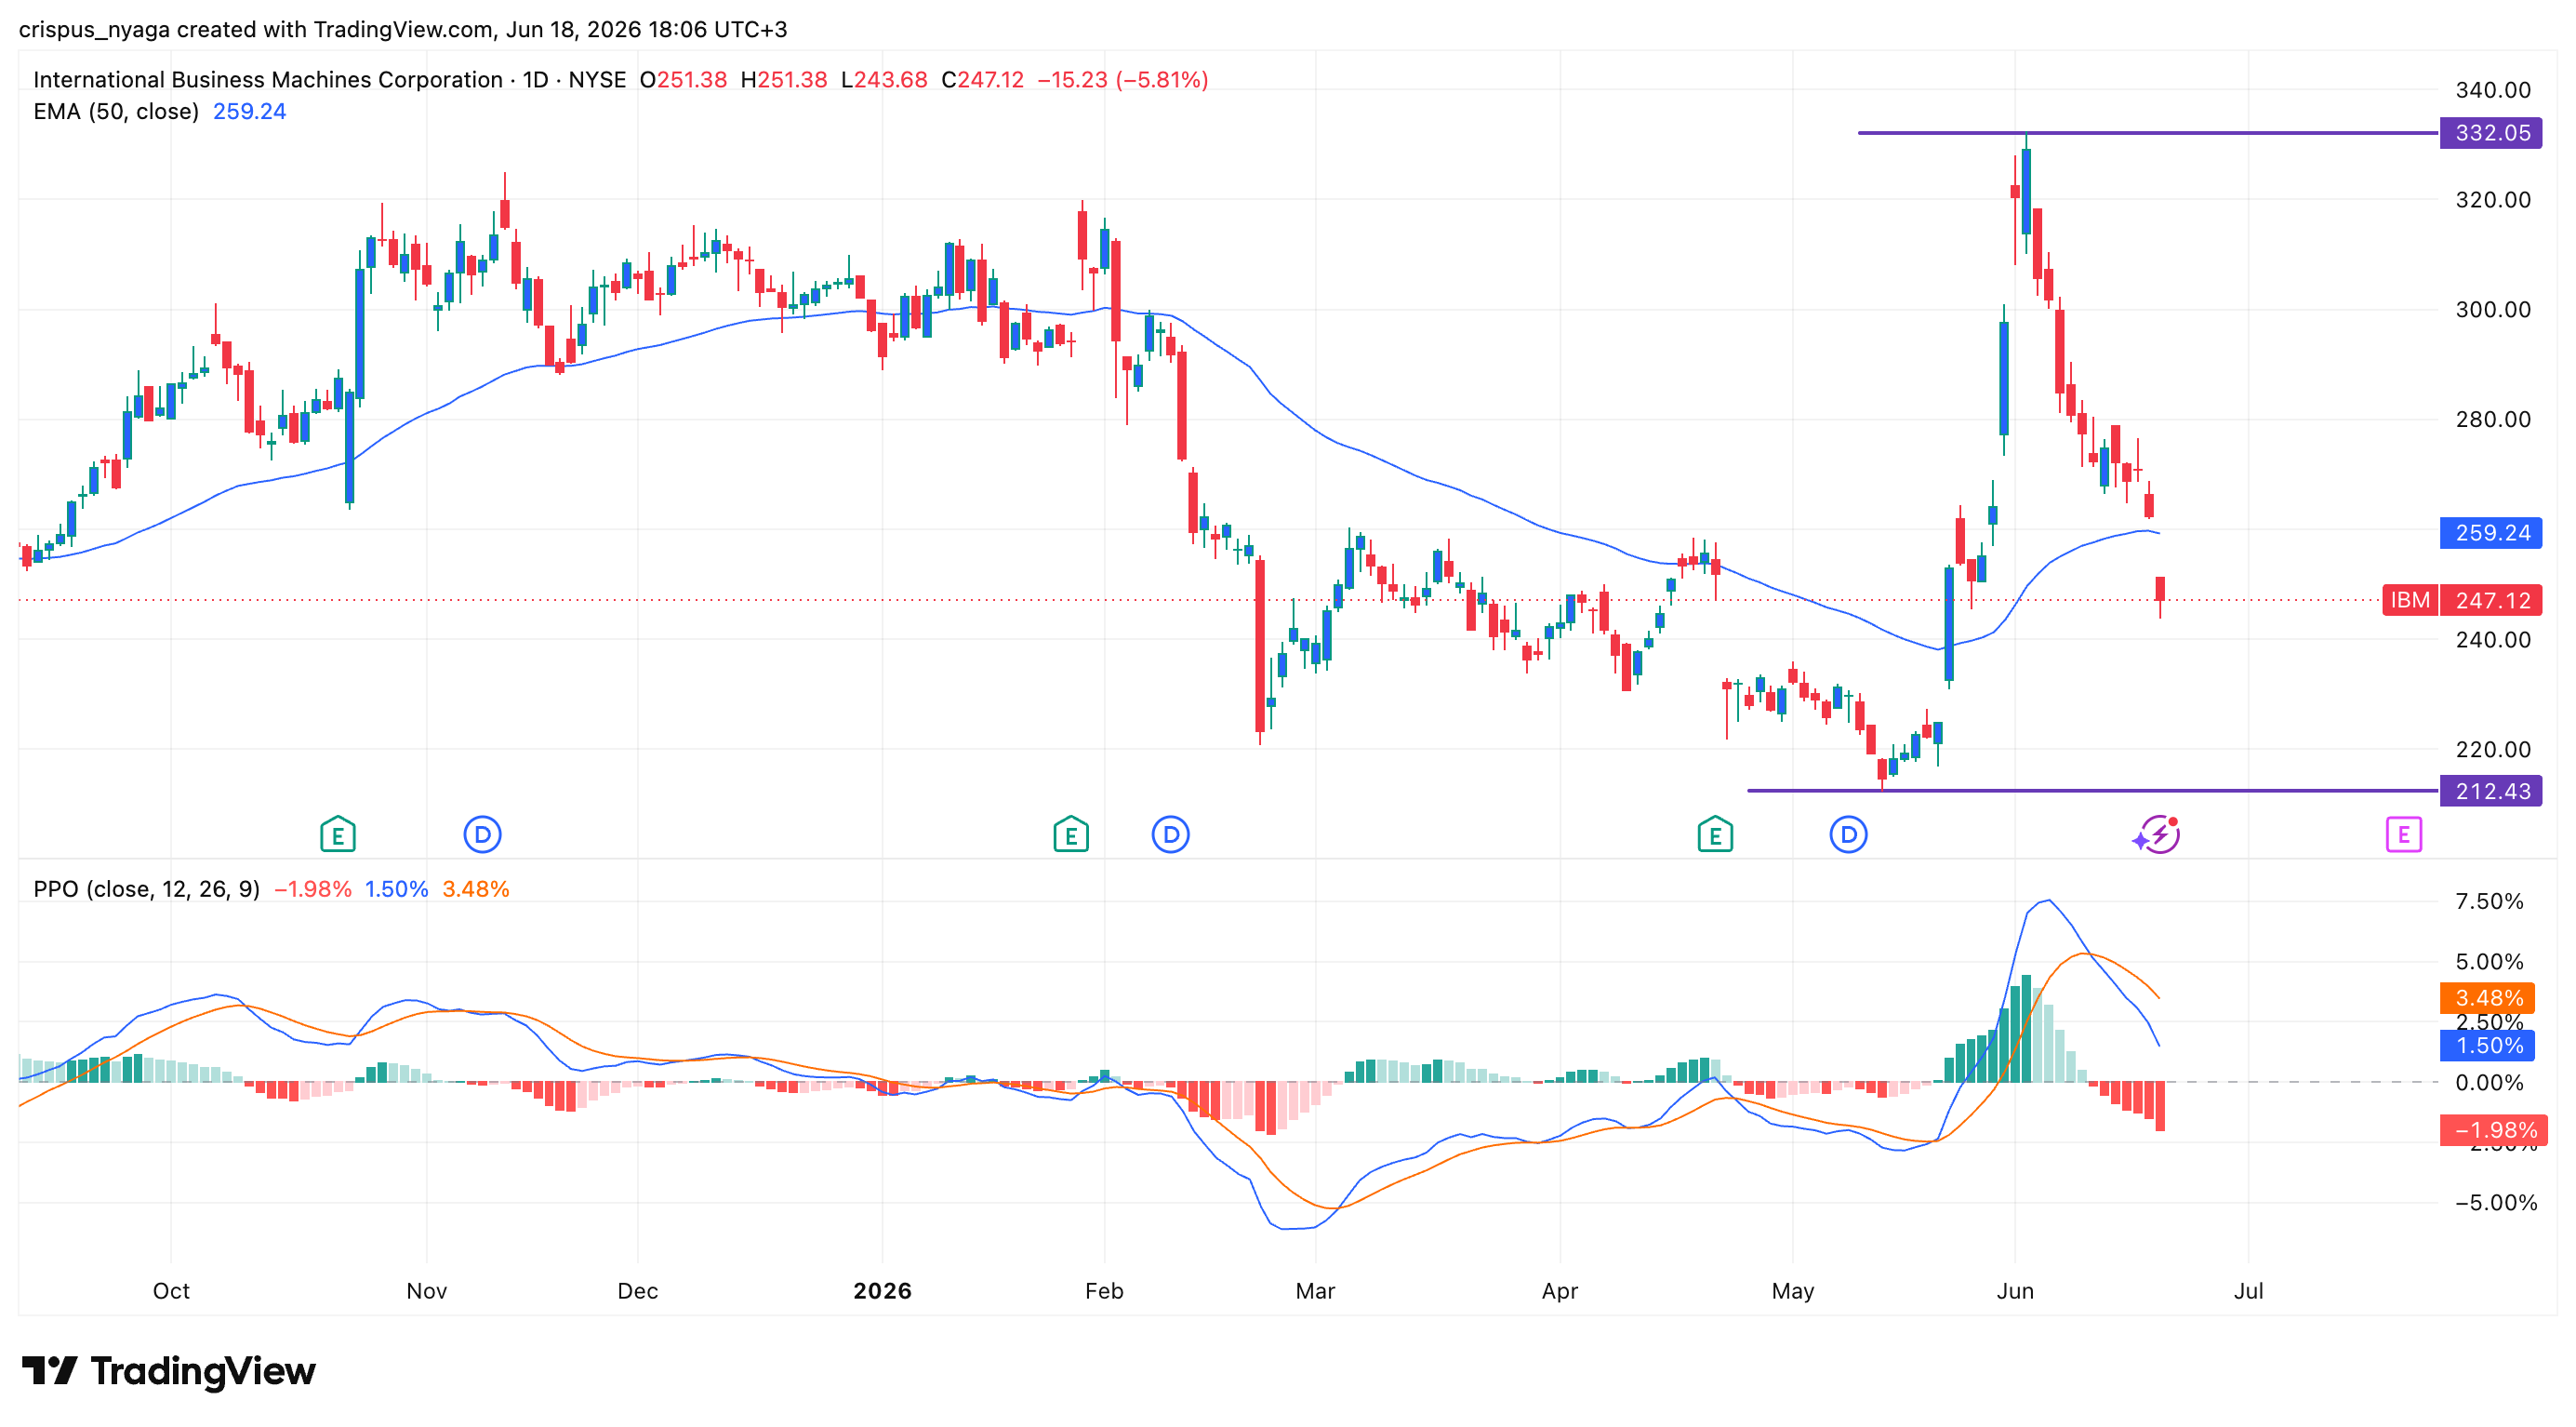The image size is (2576, 1427).
Task: Click the green earnings E marker near late October
Action: pos(338,834)
